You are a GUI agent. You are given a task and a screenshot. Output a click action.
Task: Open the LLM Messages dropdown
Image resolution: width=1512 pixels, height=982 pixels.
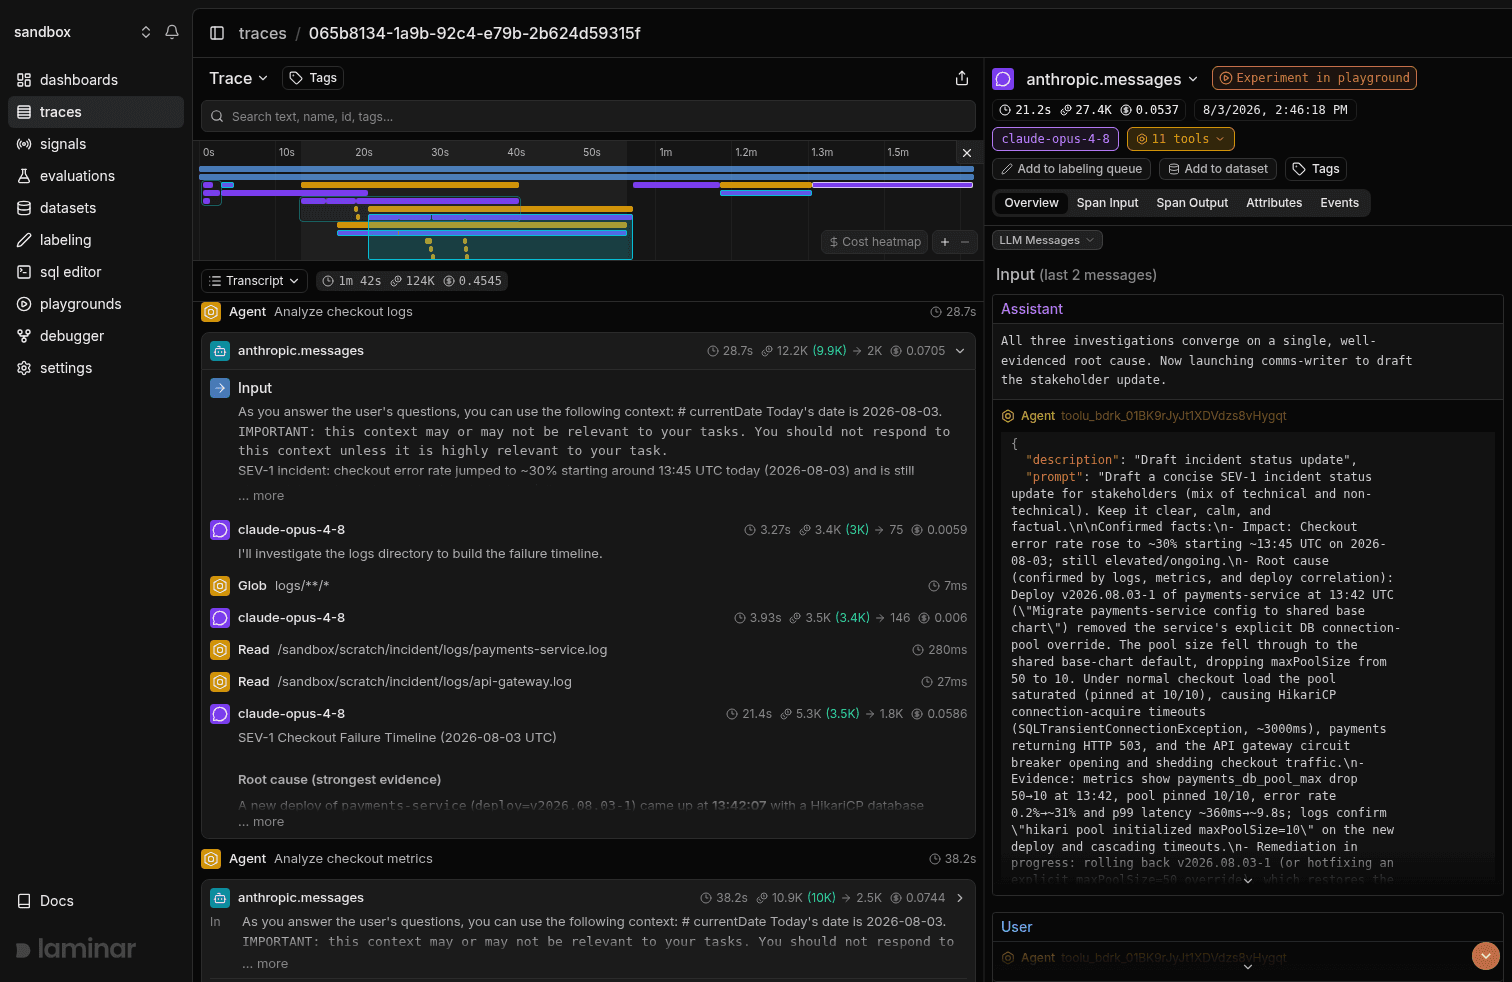coord(1047,240)
